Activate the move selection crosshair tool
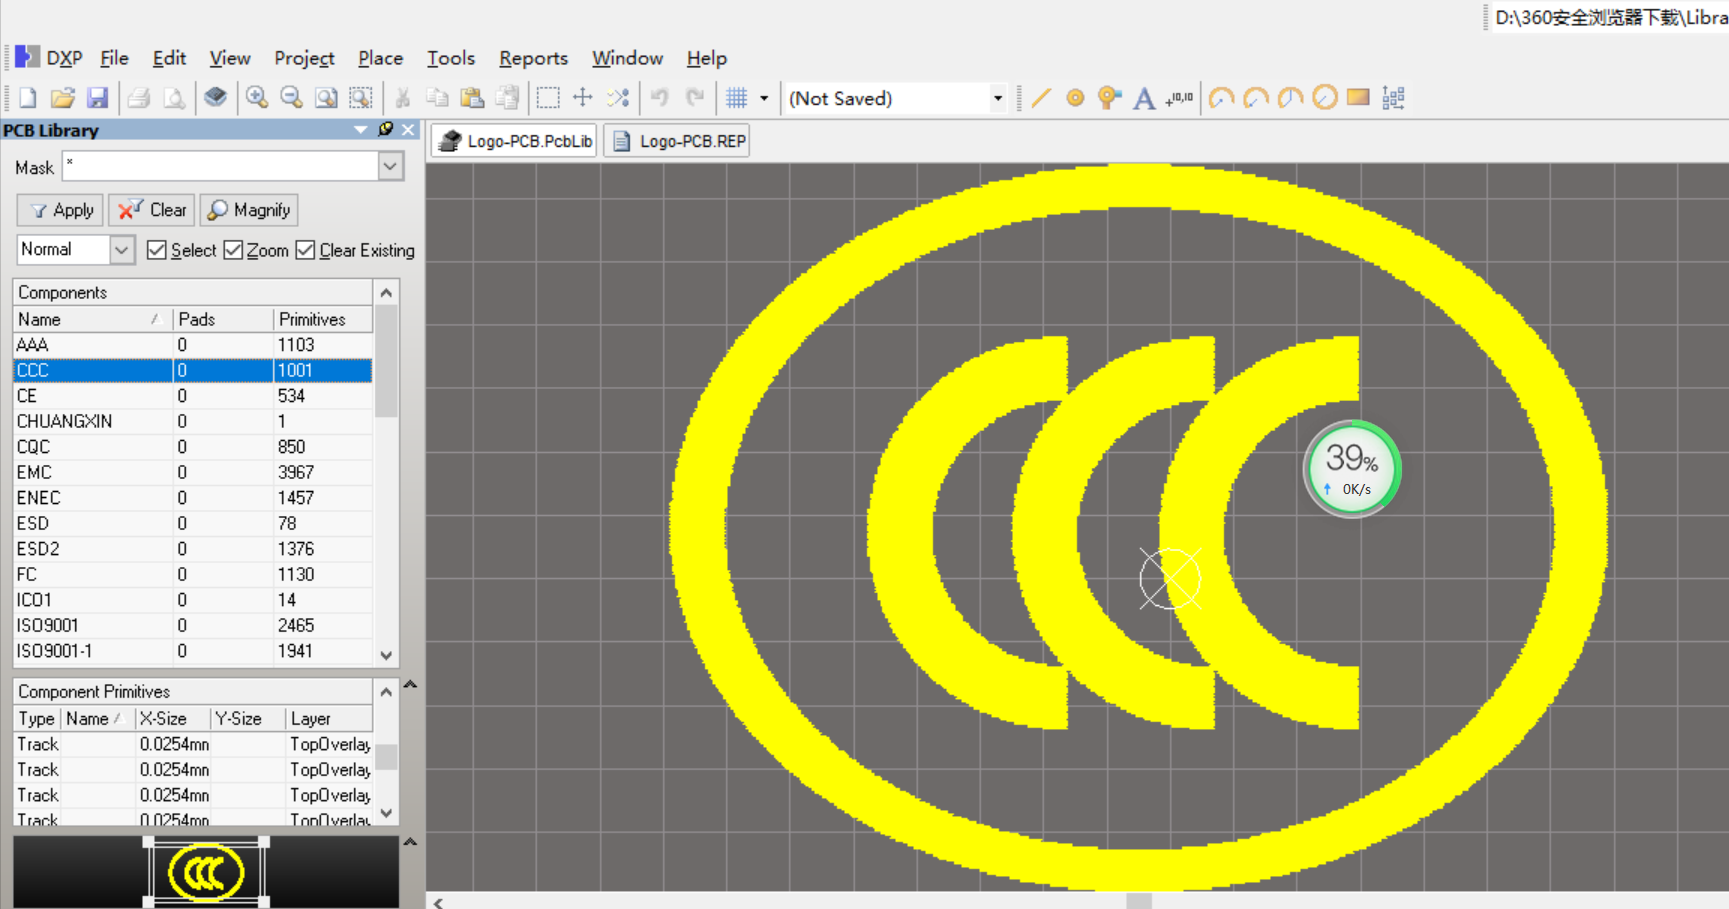The height and width of the screenshot is (909, 1729). (x=583, y=98)
